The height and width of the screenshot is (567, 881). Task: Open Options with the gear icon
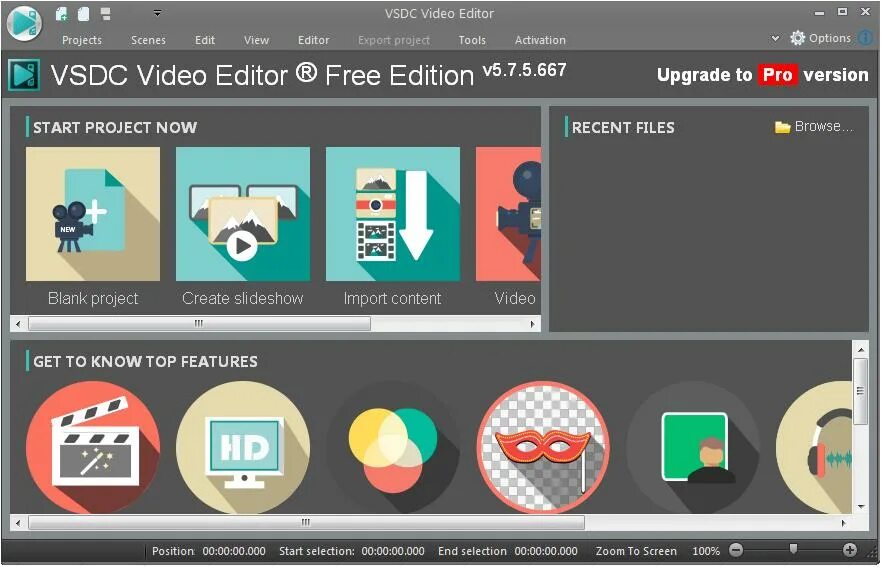[821, 38]
